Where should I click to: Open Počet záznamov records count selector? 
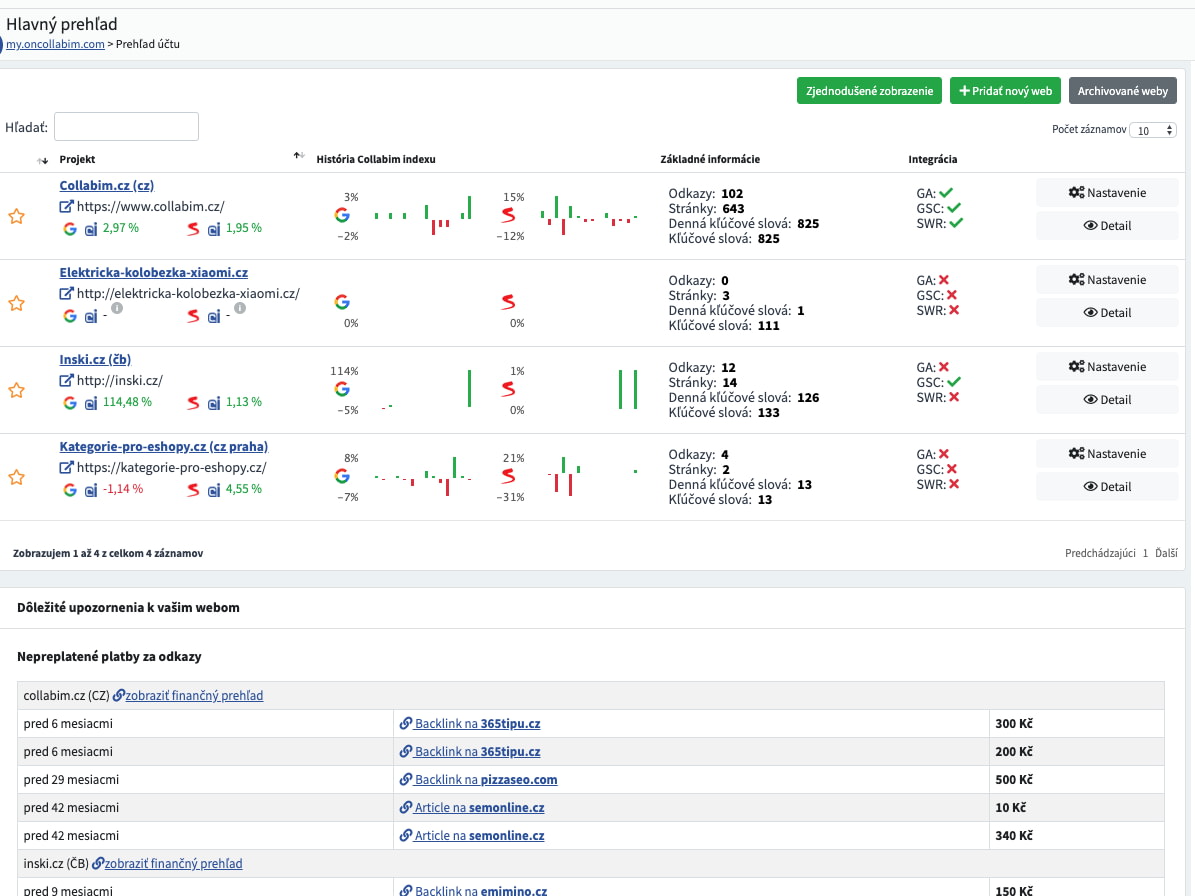pyautogui.click(x=1153, y=130)
